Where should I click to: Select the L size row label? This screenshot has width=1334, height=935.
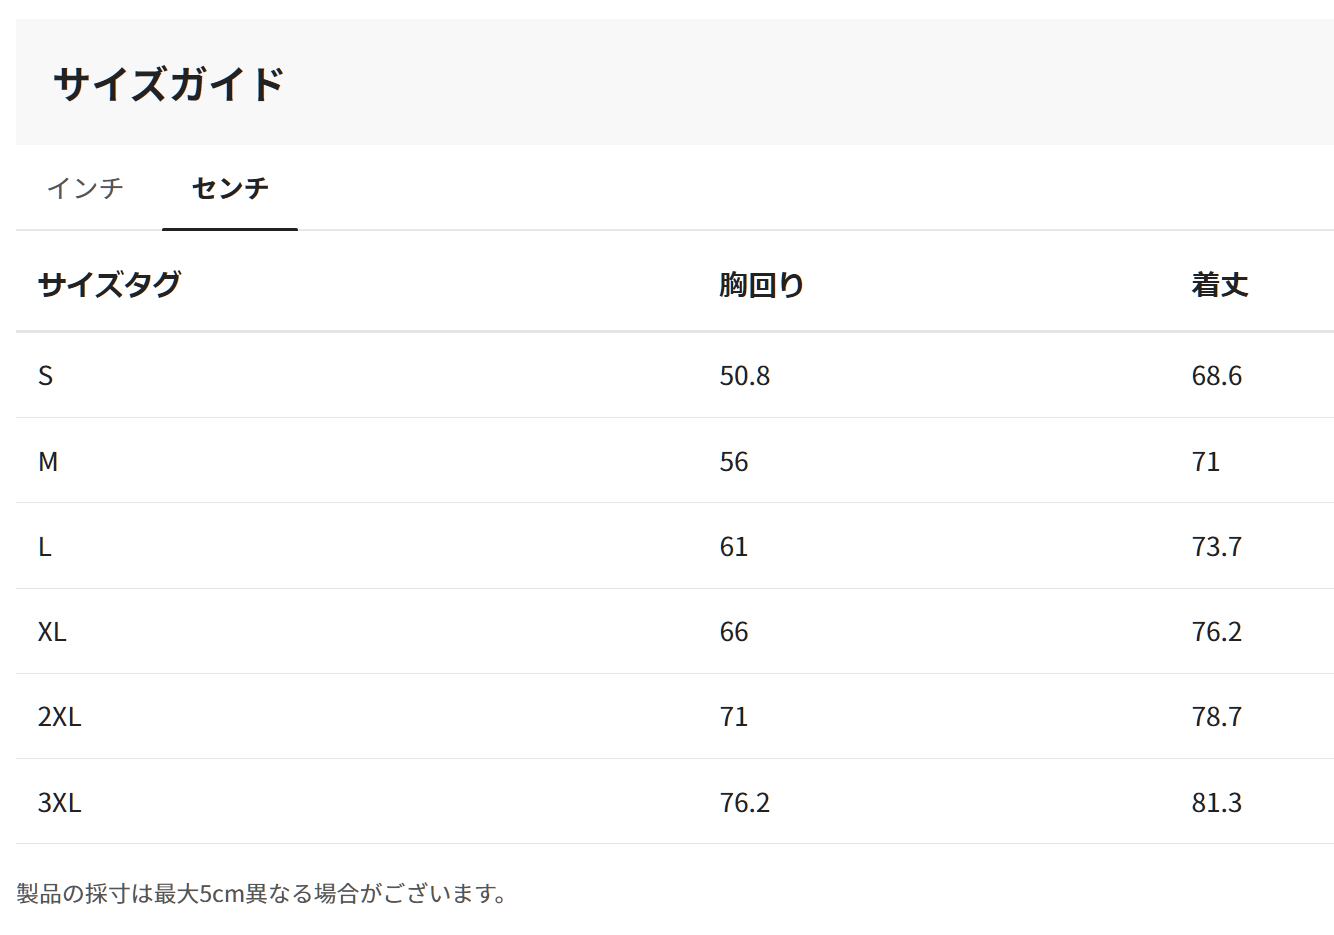pyautogui.click(x=45, y=547)
